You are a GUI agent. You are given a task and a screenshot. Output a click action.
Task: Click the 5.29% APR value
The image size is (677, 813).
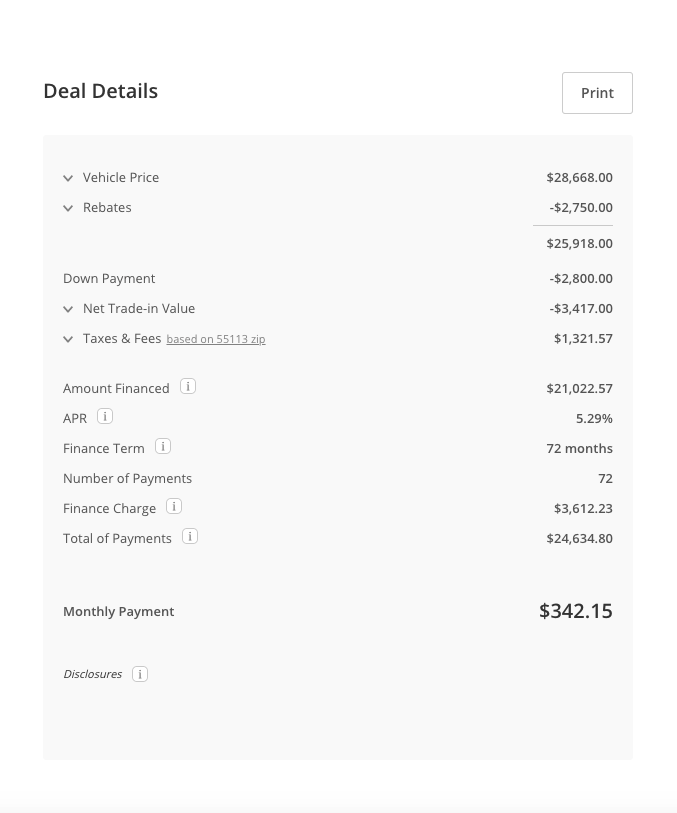tap(594, 418)
